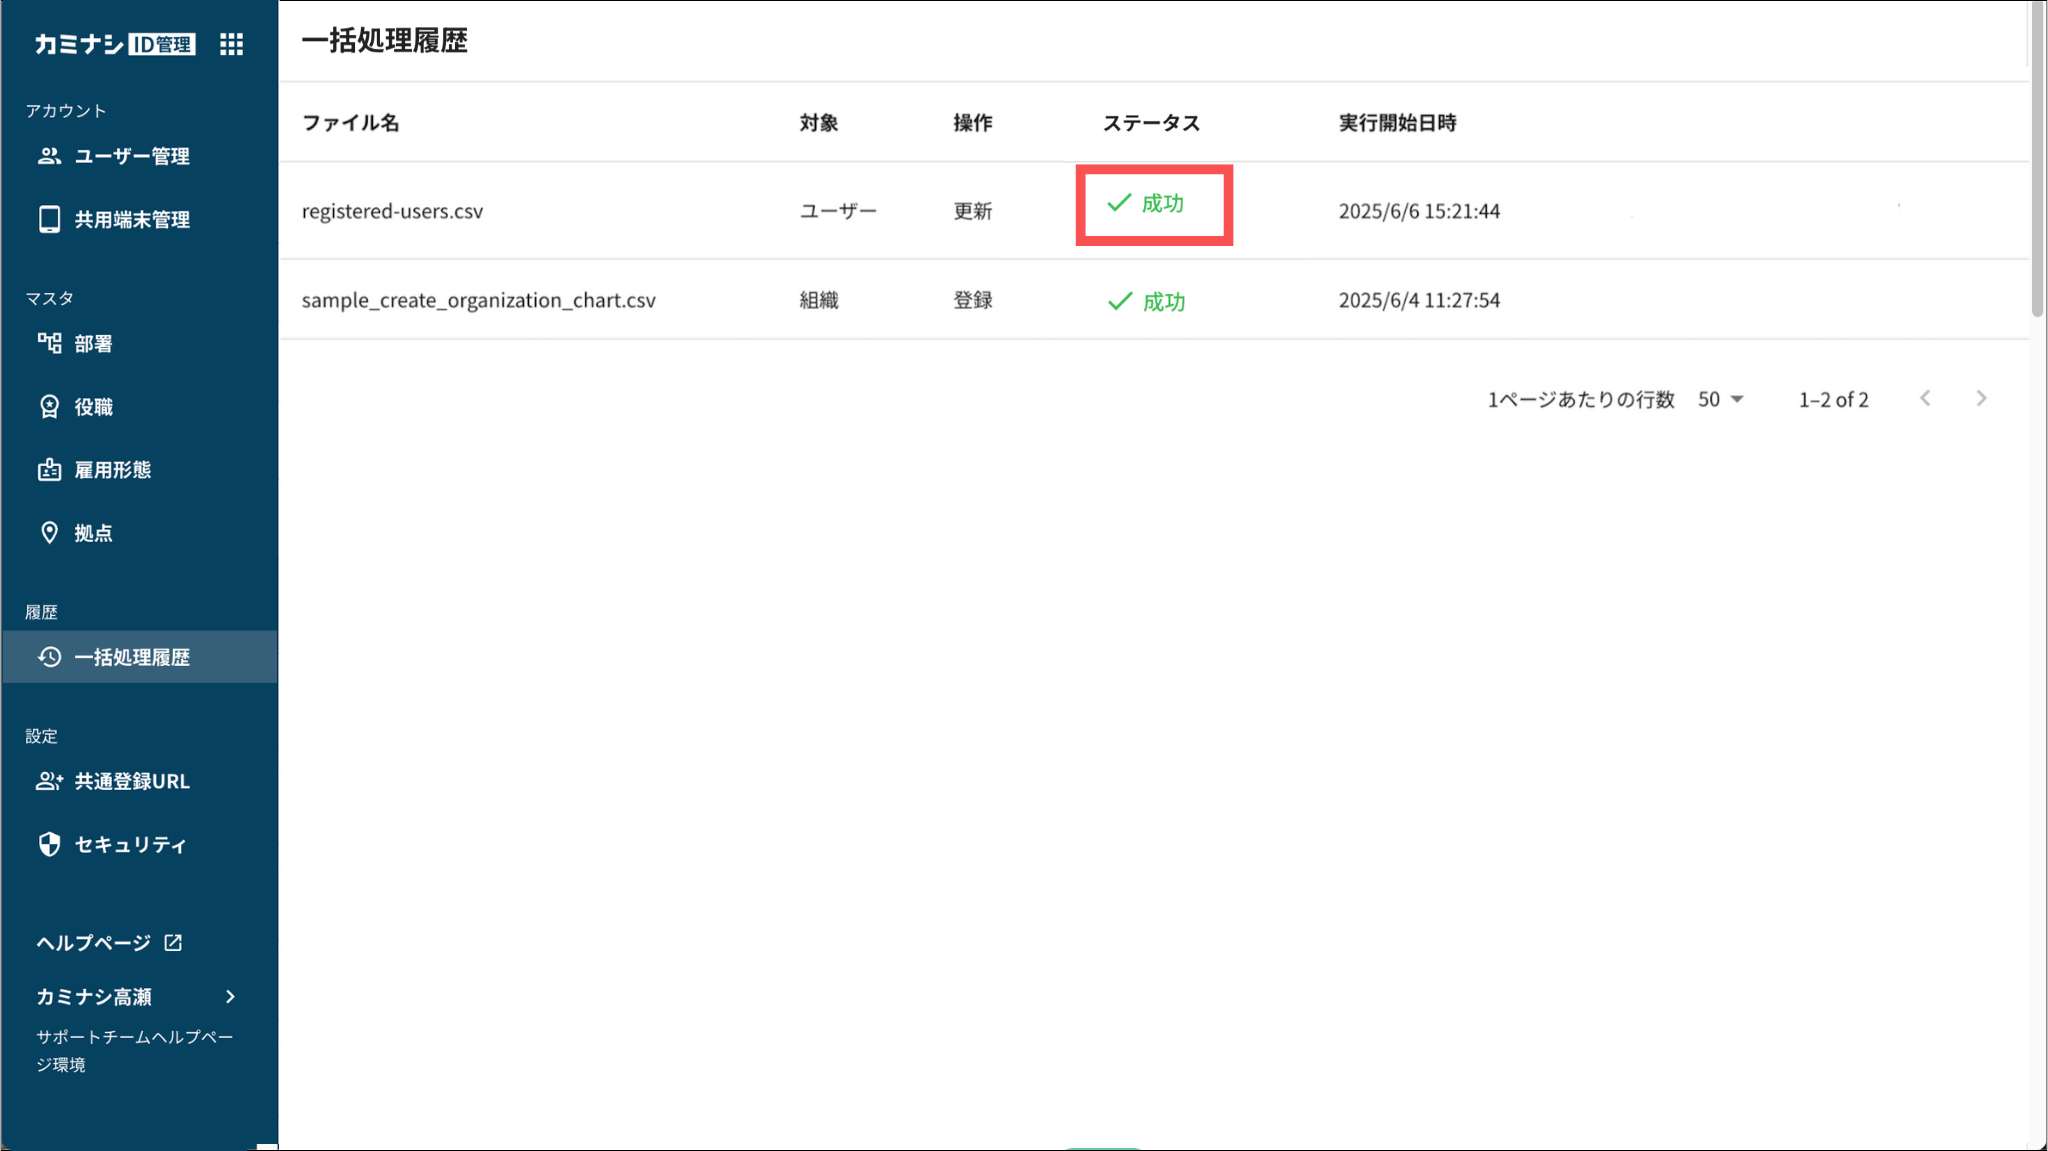Expand the カミナシ高瀬 account chevron
Image resolution: width=2048 pixels, height=1151 pixels.
click(231, 996)
